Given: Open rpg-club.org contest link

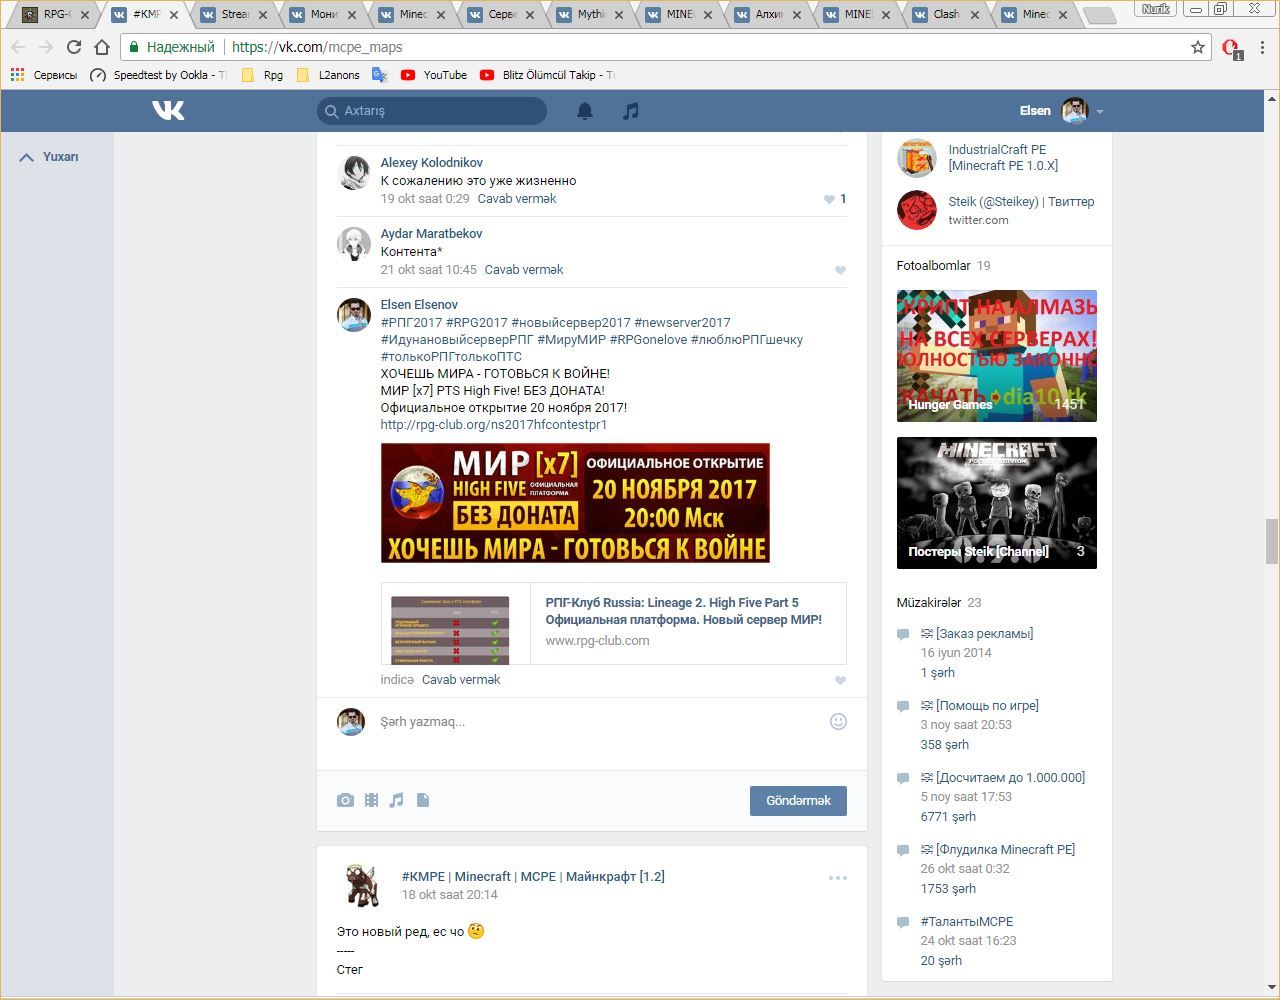Looking at the screenshot, I should (494, 425).
